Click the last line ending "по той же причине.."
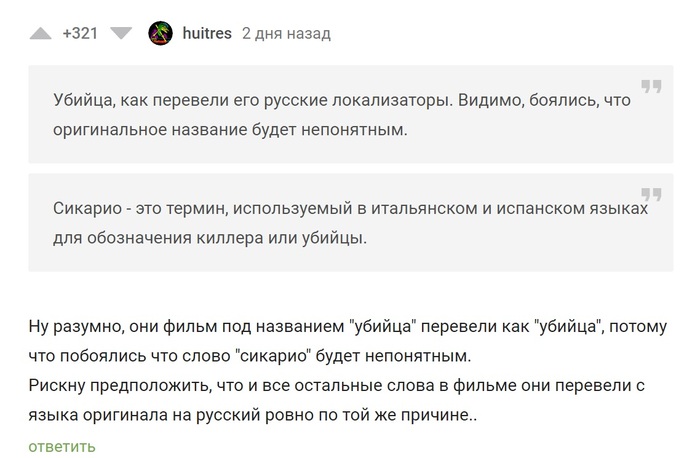 (x=253, y=411)
